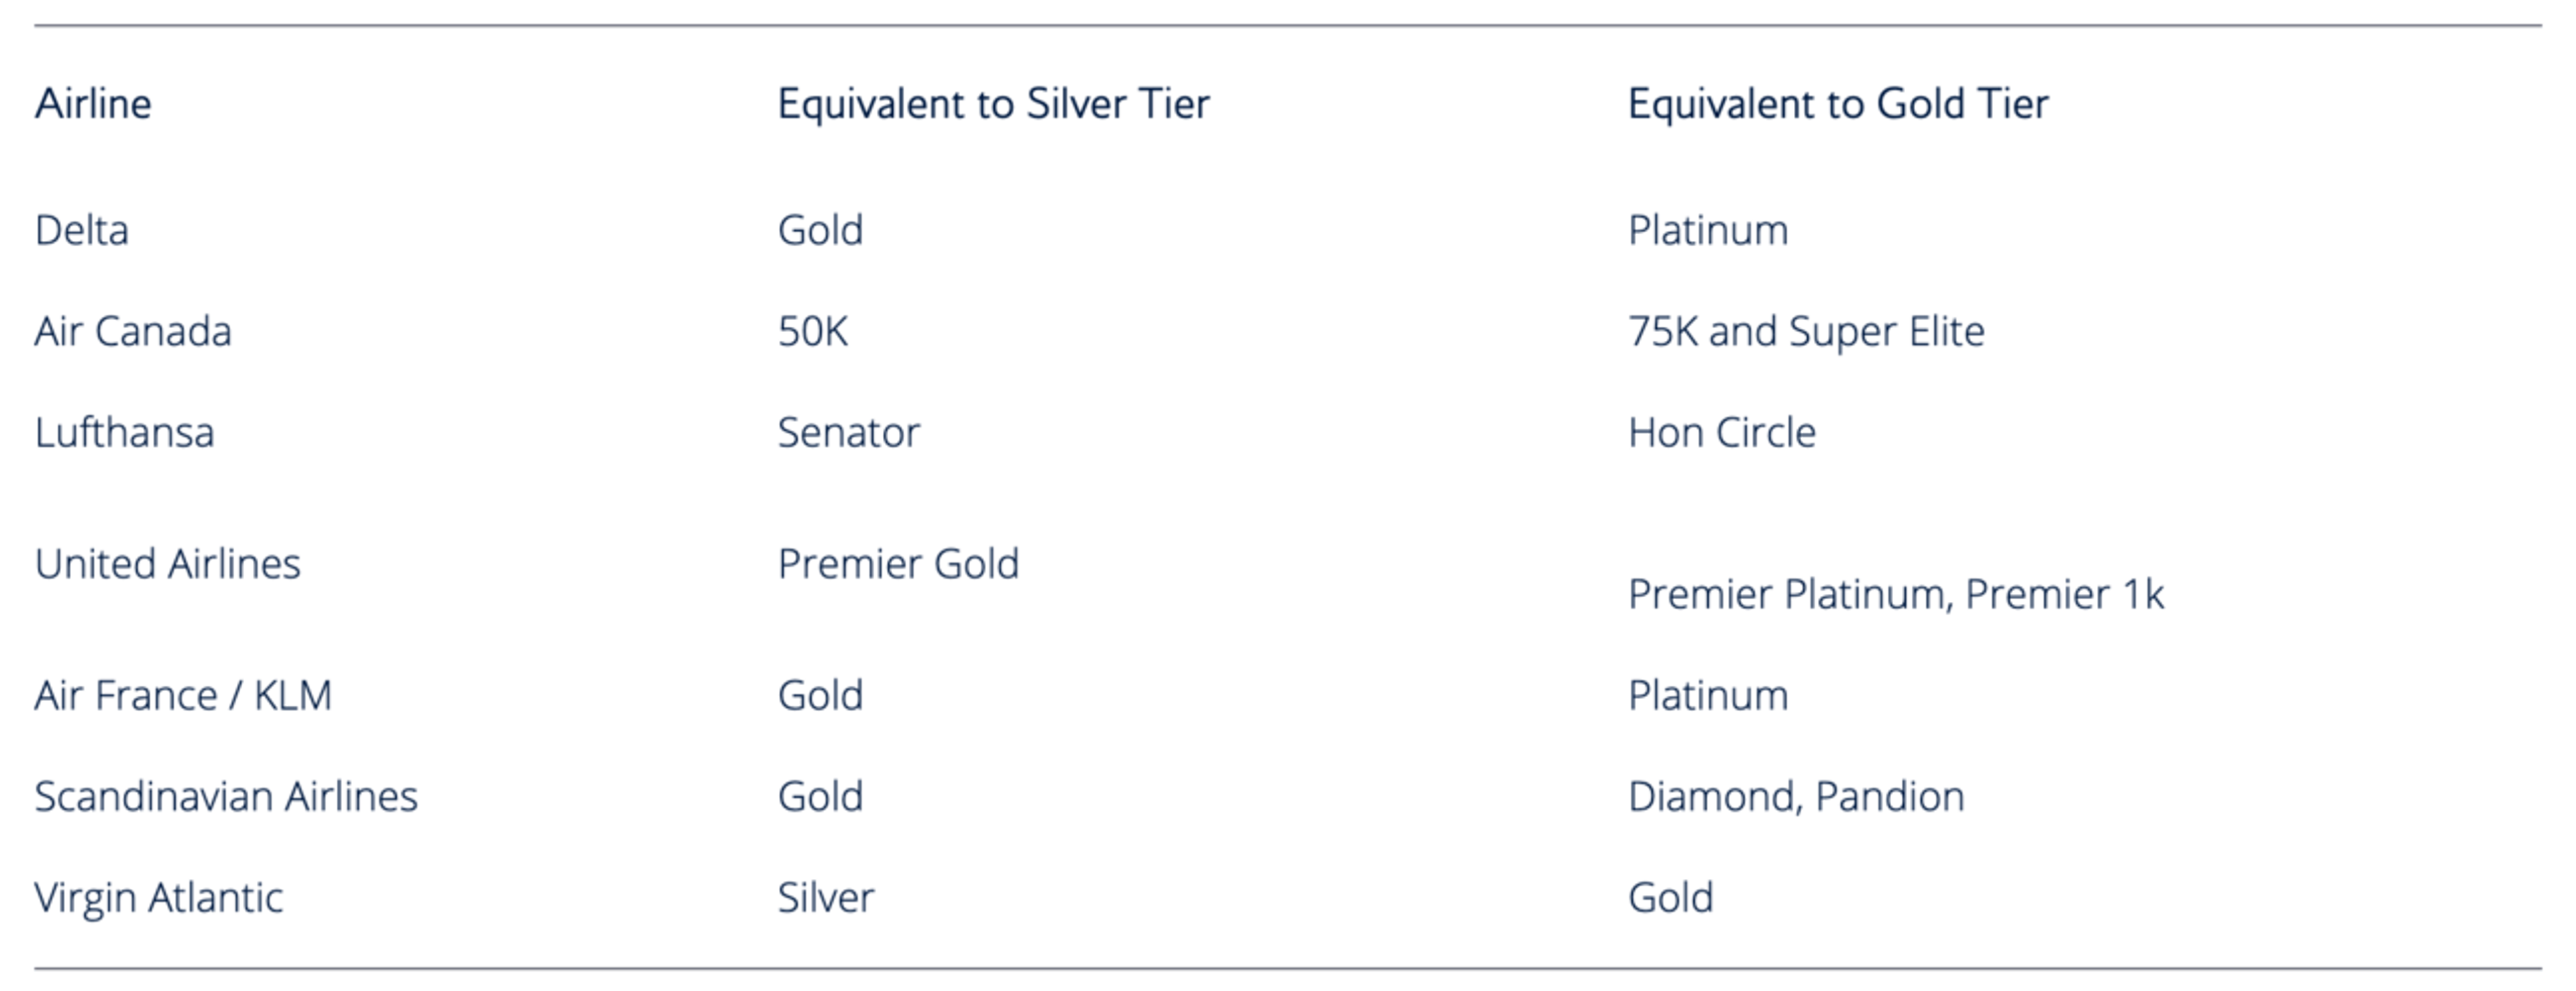Select the Virgin Atlantic row label
This screenshot has height=991, width=2576.
159,897
